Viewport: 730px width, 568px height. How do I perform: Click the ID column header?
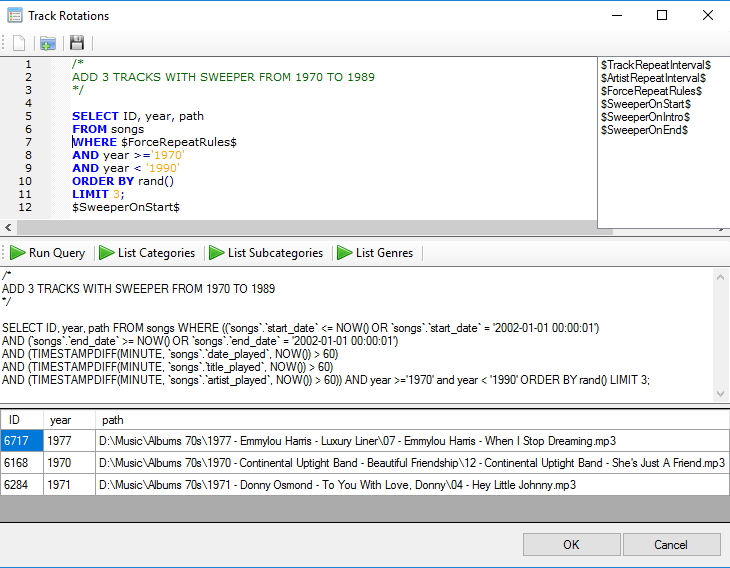22,420
